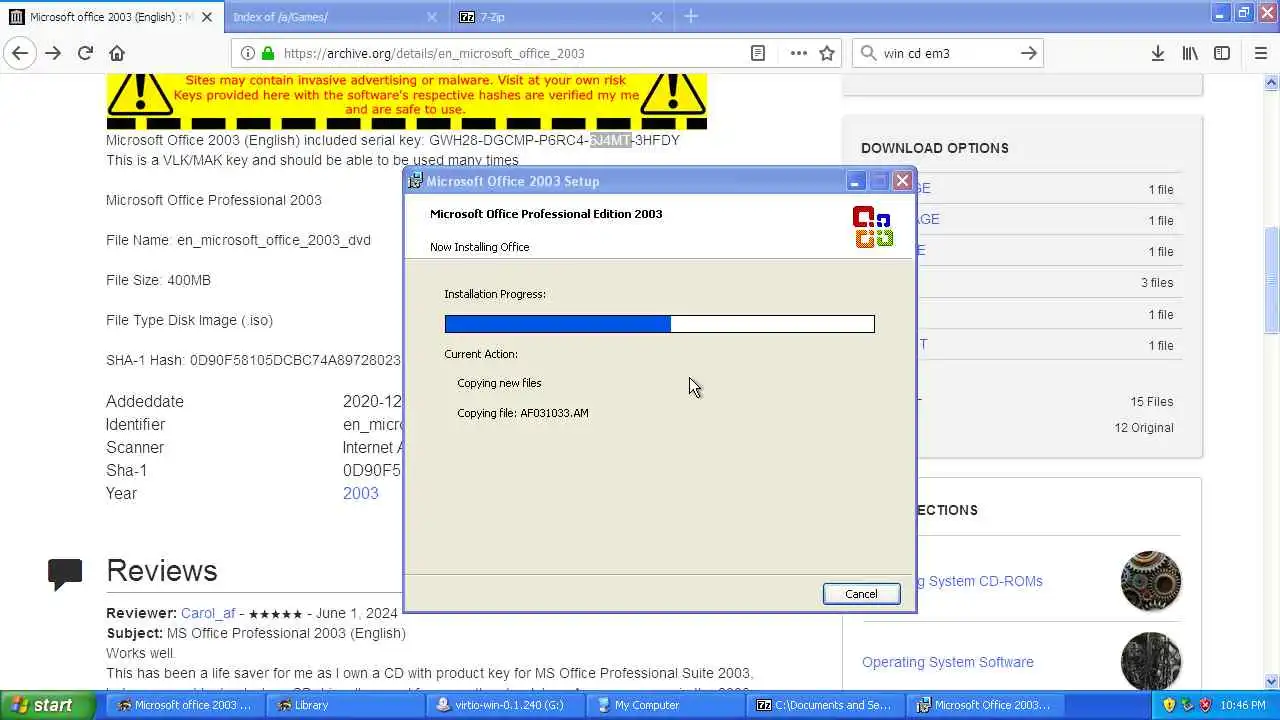This screenshot has height=720, width=1280.
Task: Cancel the Office 2003 installation
Action: click(861, 594)
